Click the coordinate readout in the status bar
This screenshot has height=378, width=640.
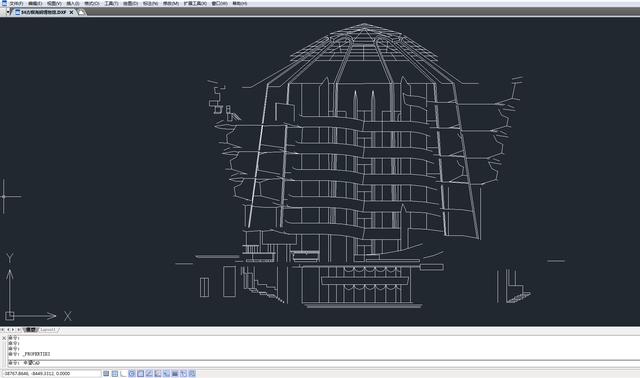click(x=51, y=373)
